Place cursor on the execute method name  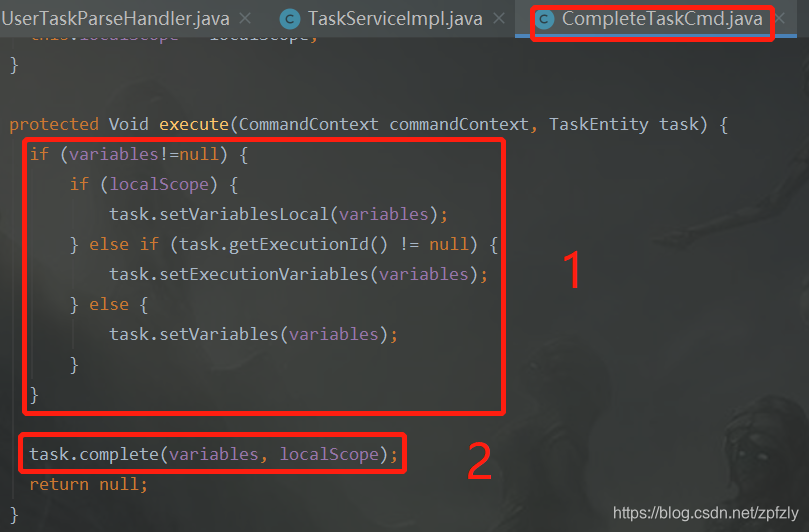194,124
